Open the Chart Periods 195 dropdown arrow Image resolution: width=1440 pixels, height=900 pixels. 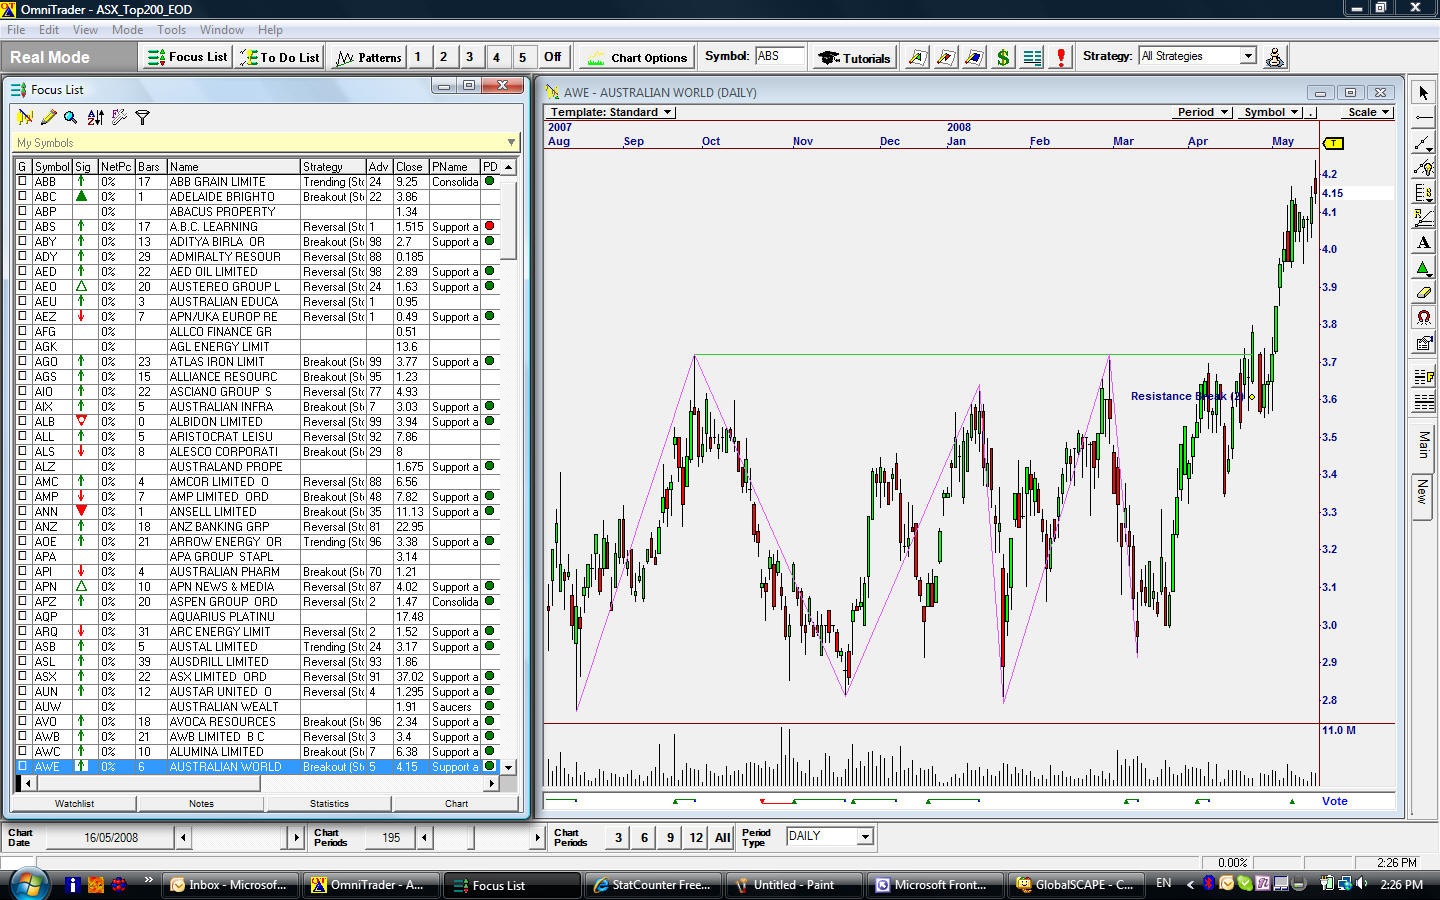click(425, 837)
